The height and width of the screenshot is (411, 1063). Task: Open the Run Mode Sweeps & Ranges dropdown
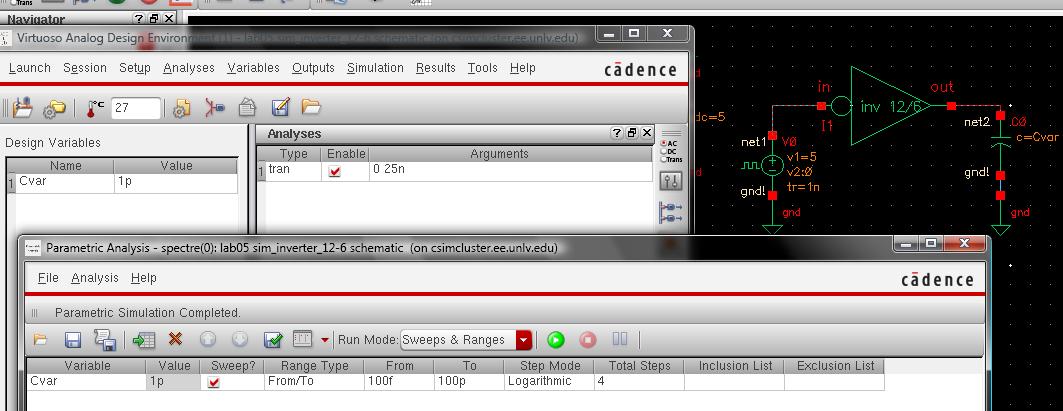(x=466, y=340)
